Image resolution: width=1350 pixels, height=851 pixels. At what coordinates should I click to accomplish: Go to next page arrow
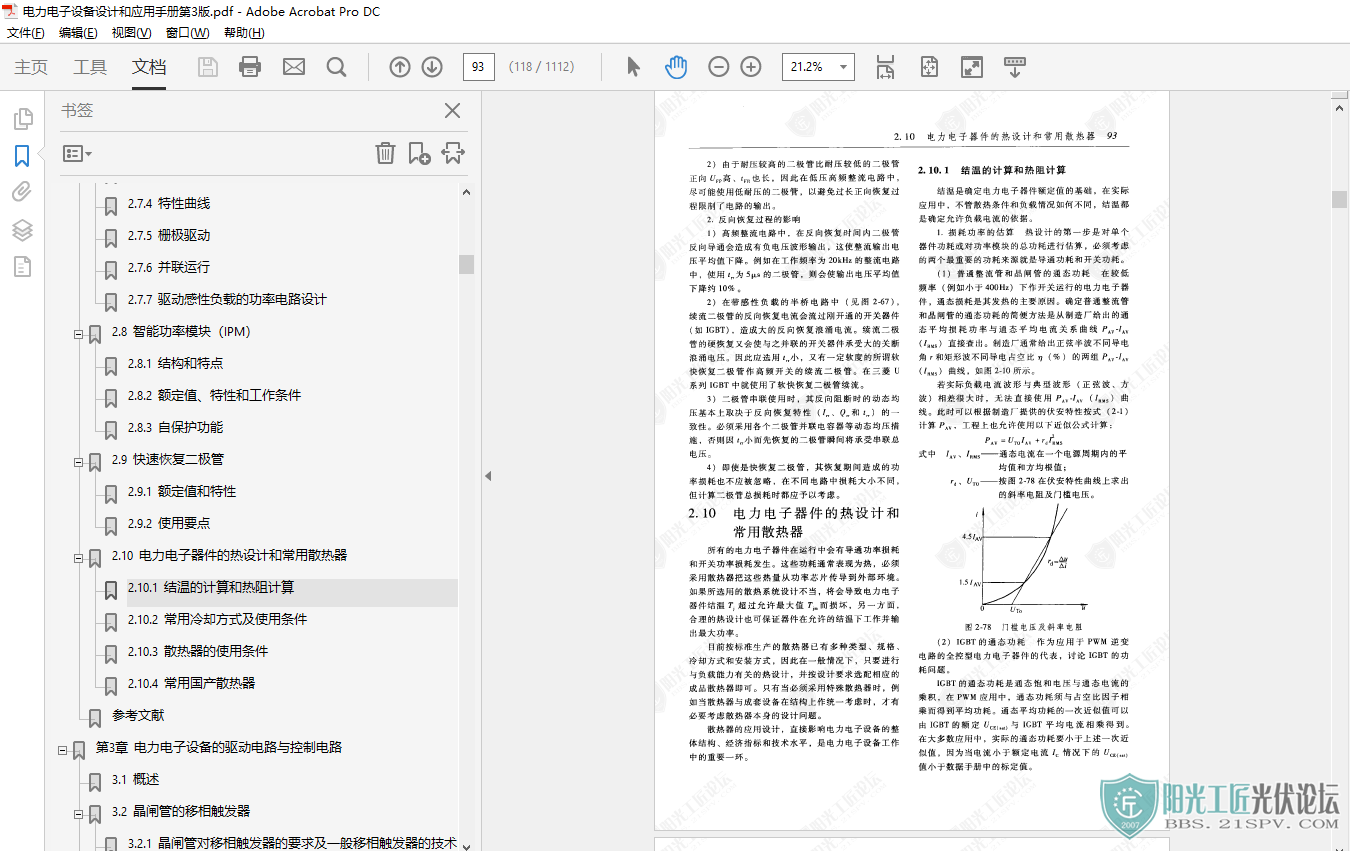[x=432, y=67]
